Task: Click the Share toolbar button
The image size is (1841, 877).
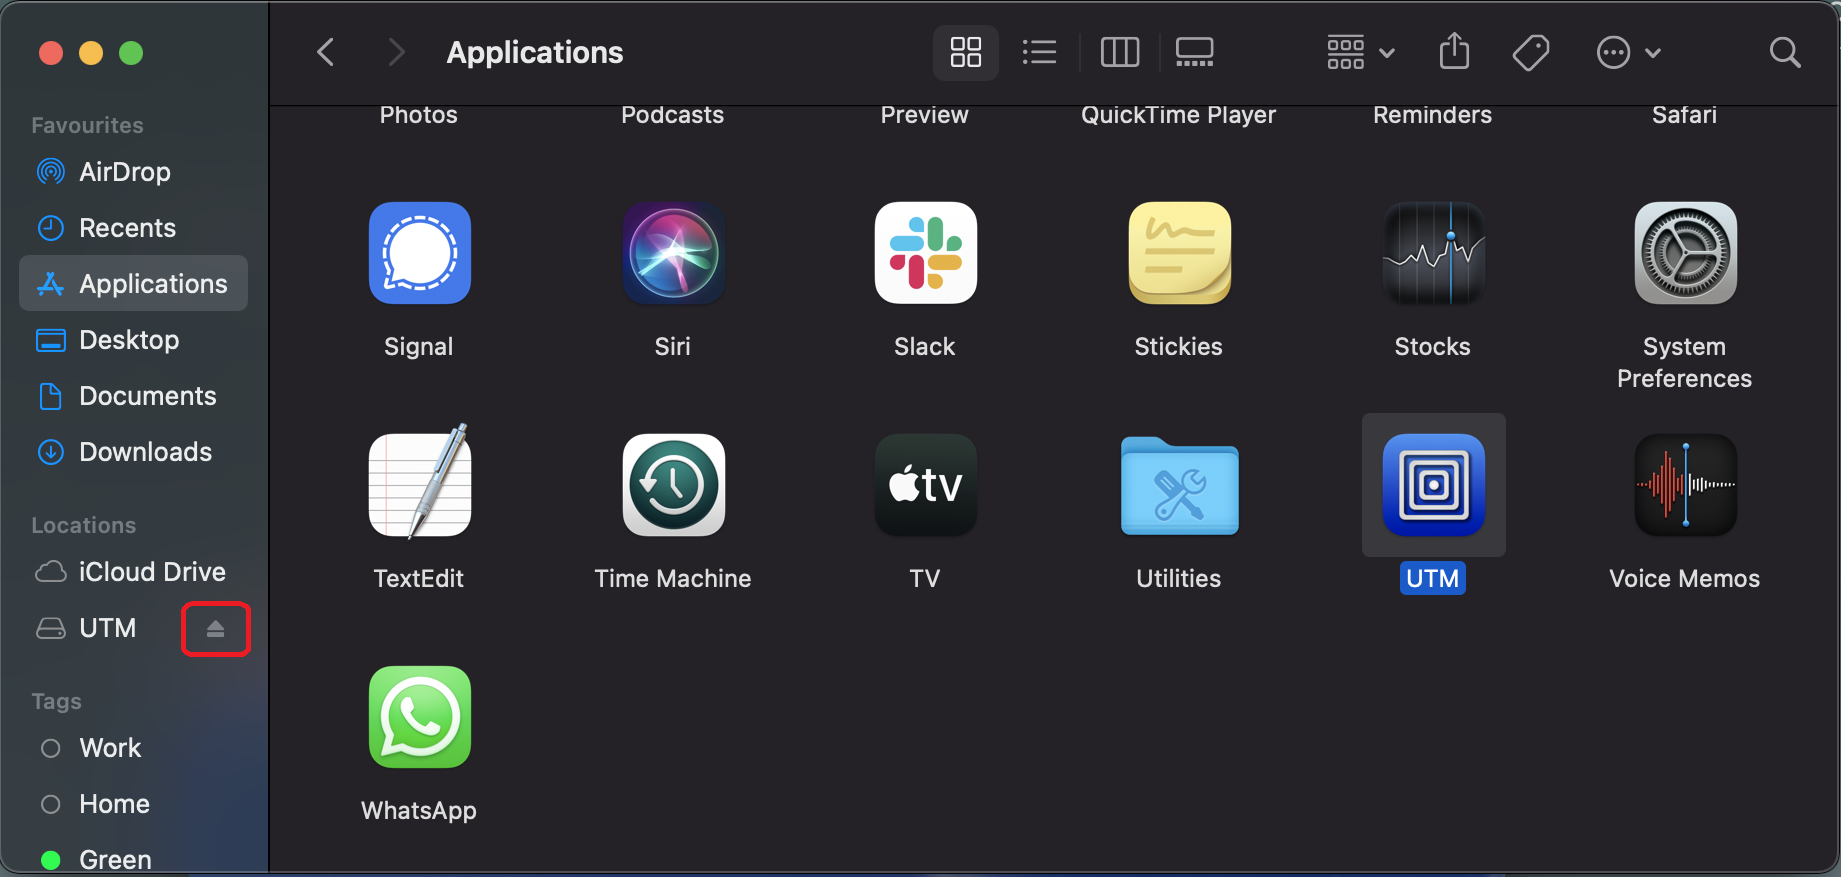Action: click(x=1454, y=52)
